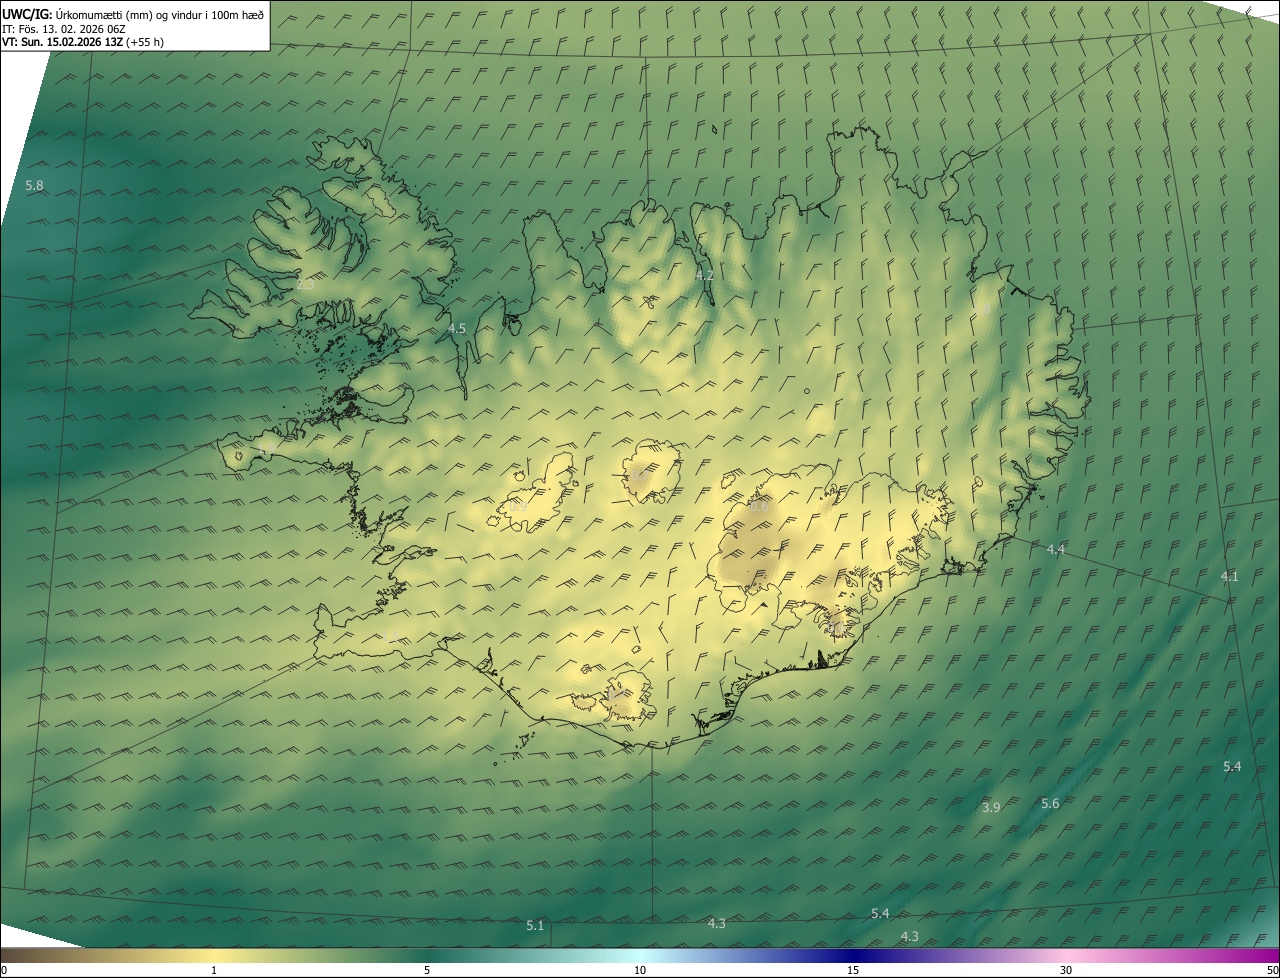This screenshot has height=978, width=1280.
Task: Click the color scale tick label 15
Action: pos(852,971)
